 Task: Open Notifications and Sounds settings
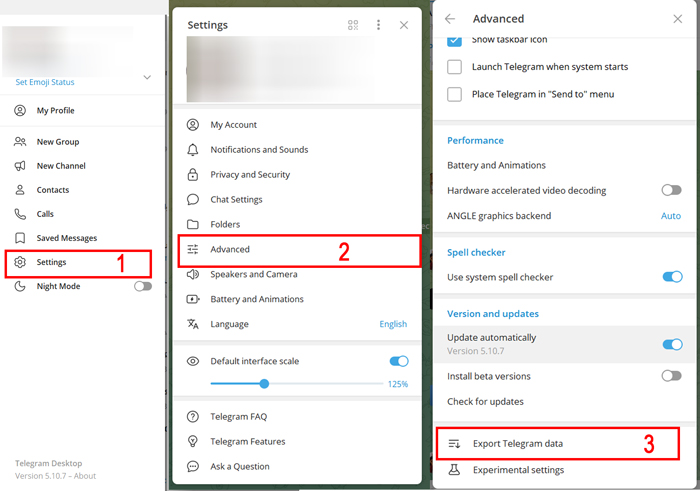click(x=297, y=150)
